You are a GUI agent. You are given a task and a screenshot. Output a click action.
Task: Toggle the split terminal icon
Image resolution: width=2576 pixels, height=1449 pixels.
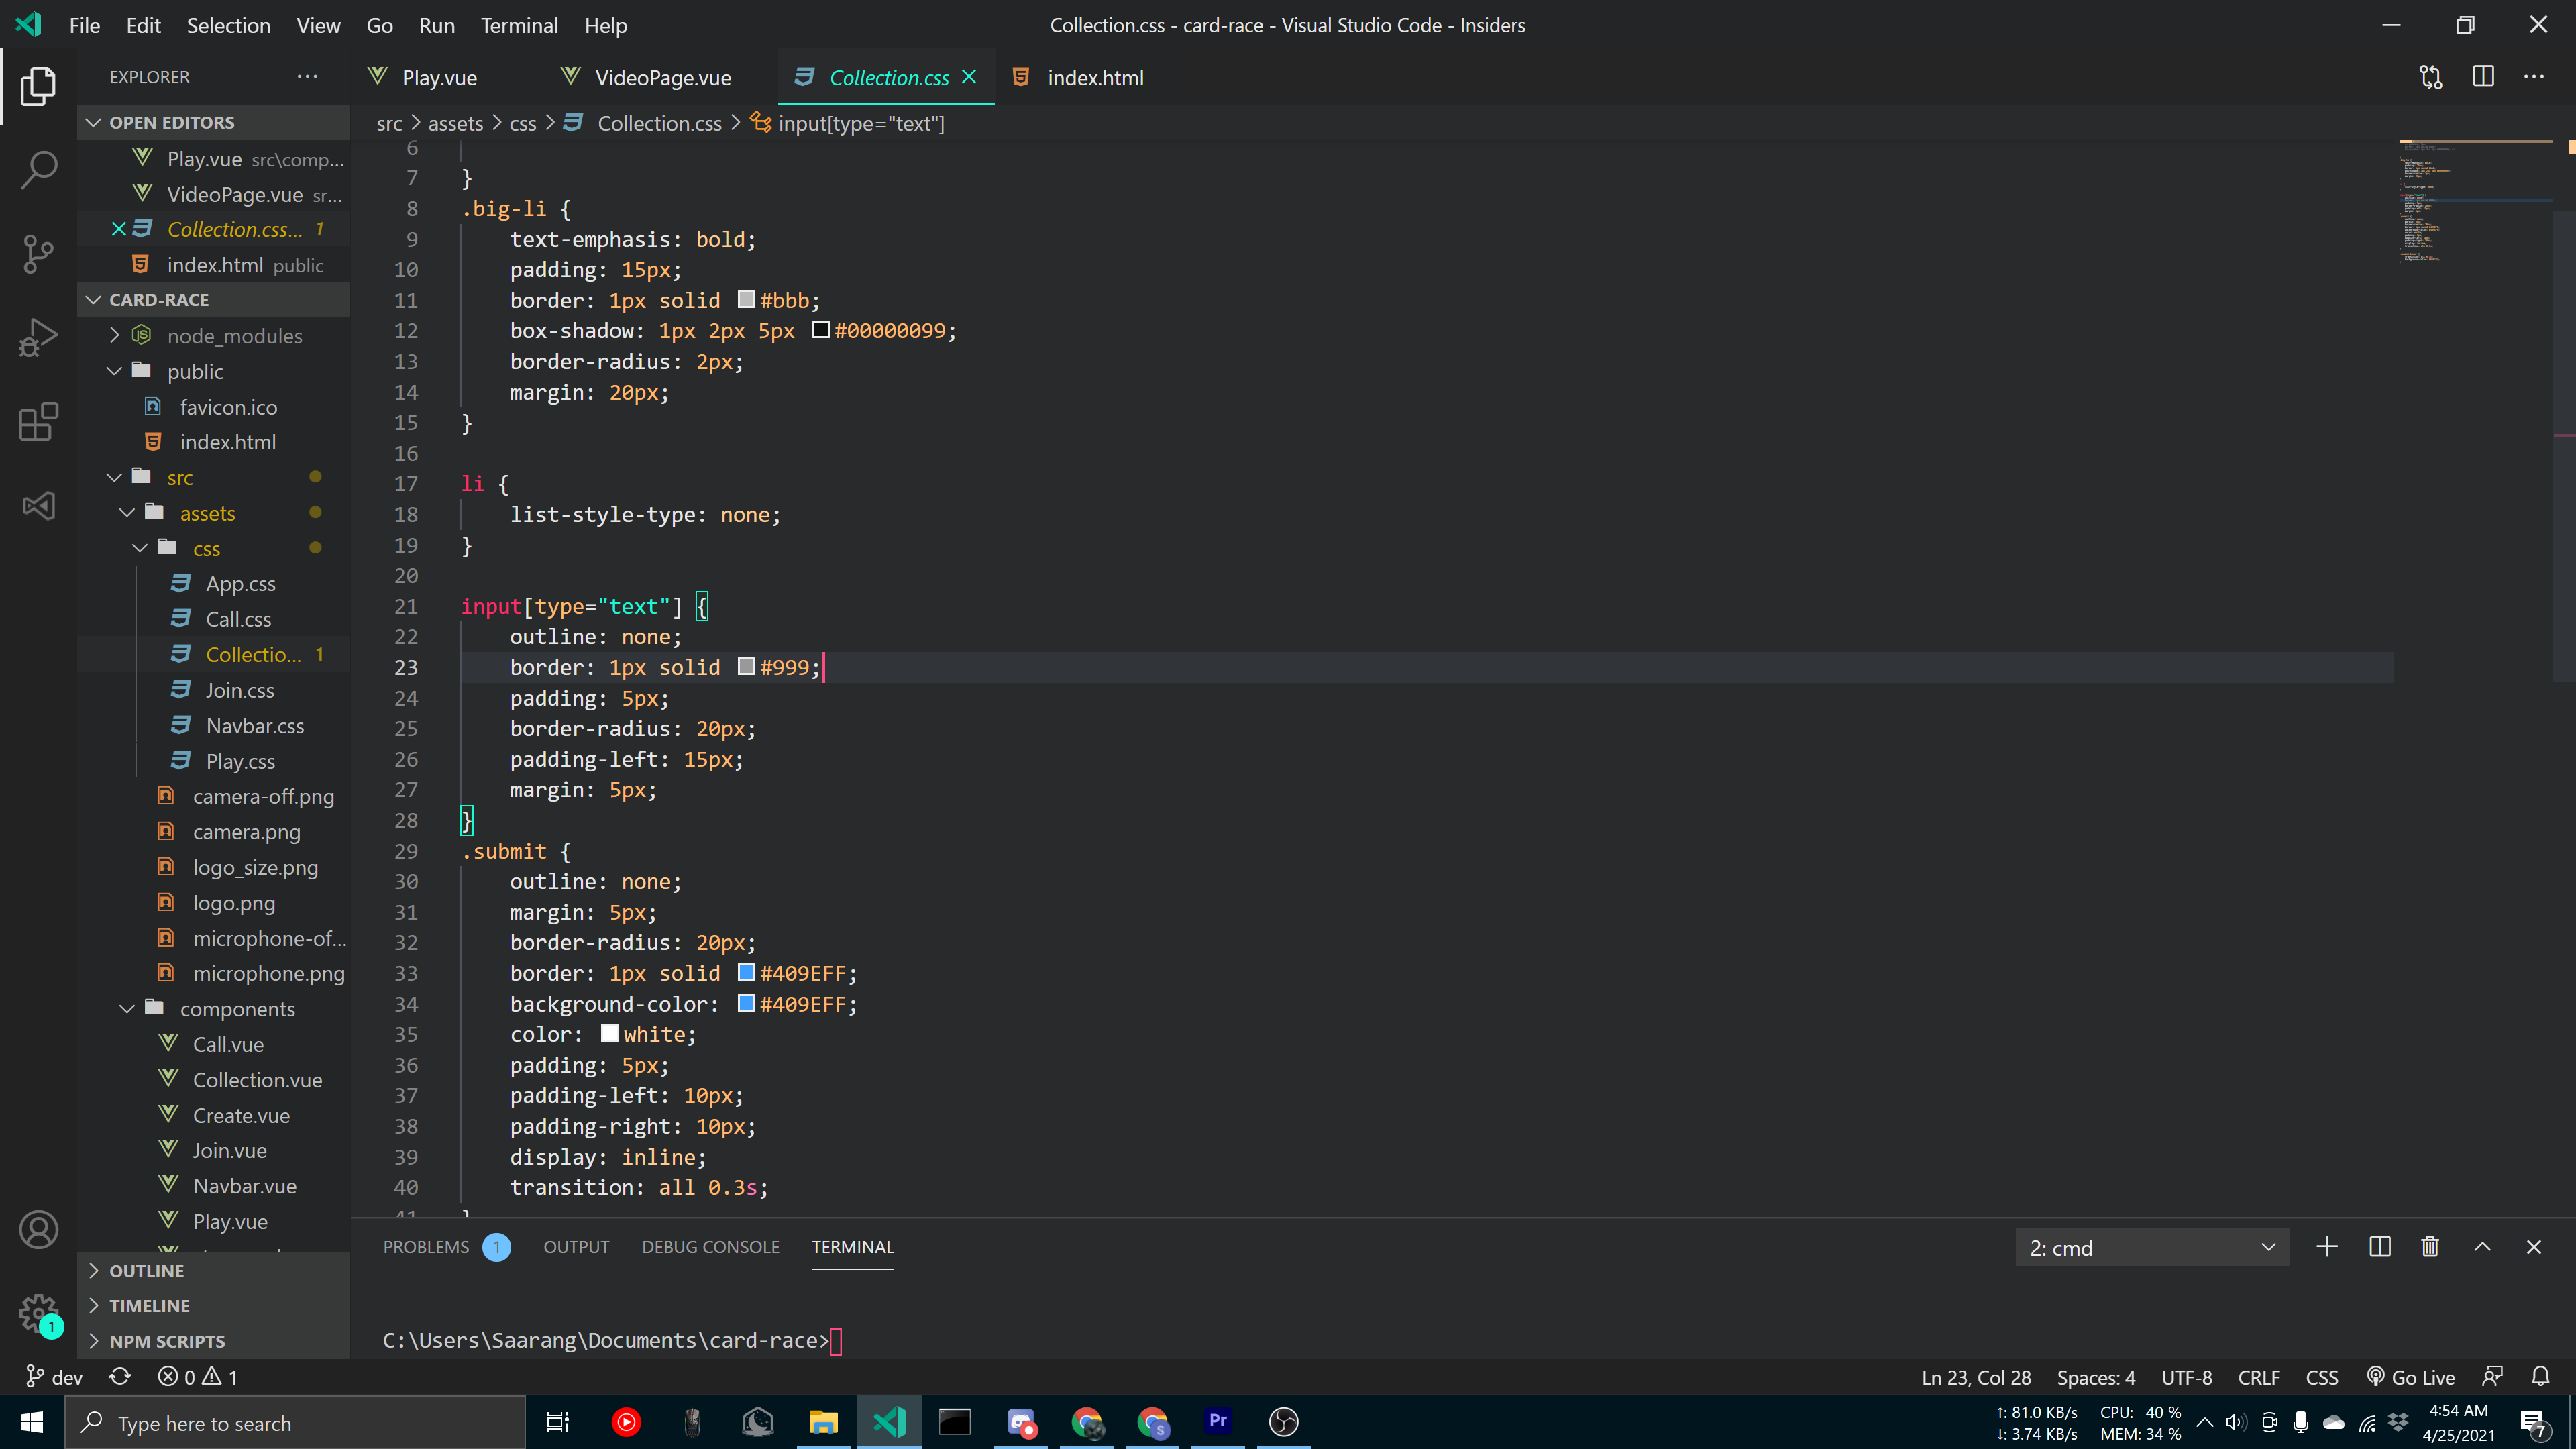[x=2379, y=1247]
